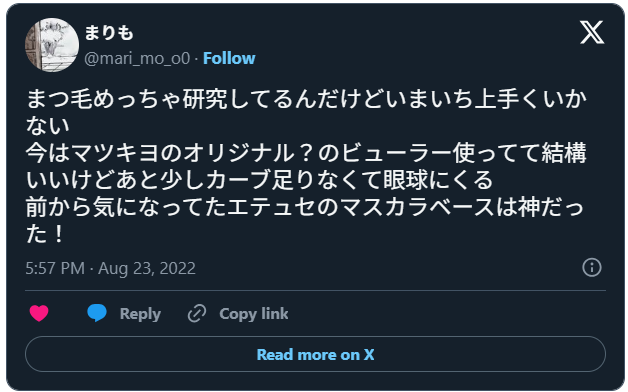
Task: Click the Aug 23, 2022 date
Action: [147, 268]
